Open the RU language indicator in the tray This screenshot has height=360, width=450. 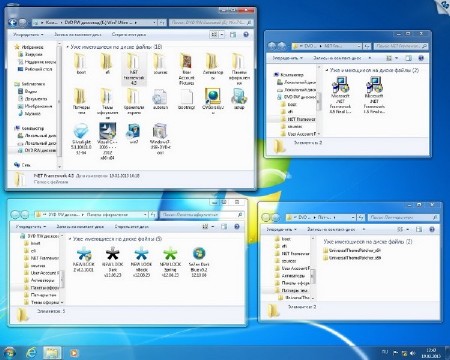385,352
